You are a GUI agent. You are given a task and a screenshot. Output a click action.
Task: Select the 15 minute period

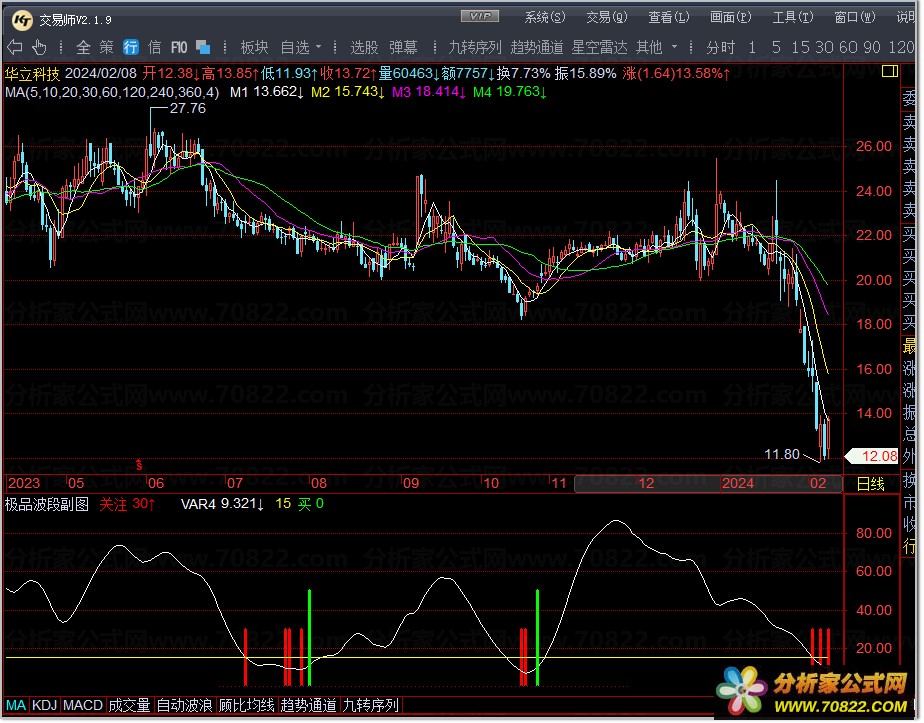click(800, 47)
